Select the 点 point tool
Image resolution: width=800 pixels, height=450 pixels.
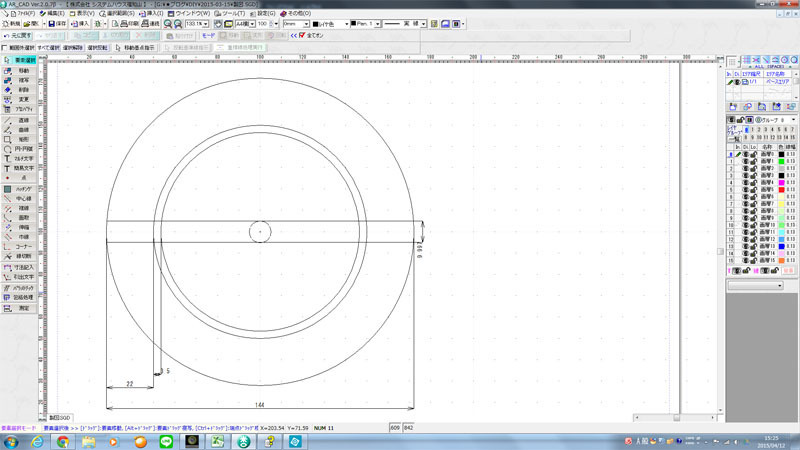pos(19,178)
